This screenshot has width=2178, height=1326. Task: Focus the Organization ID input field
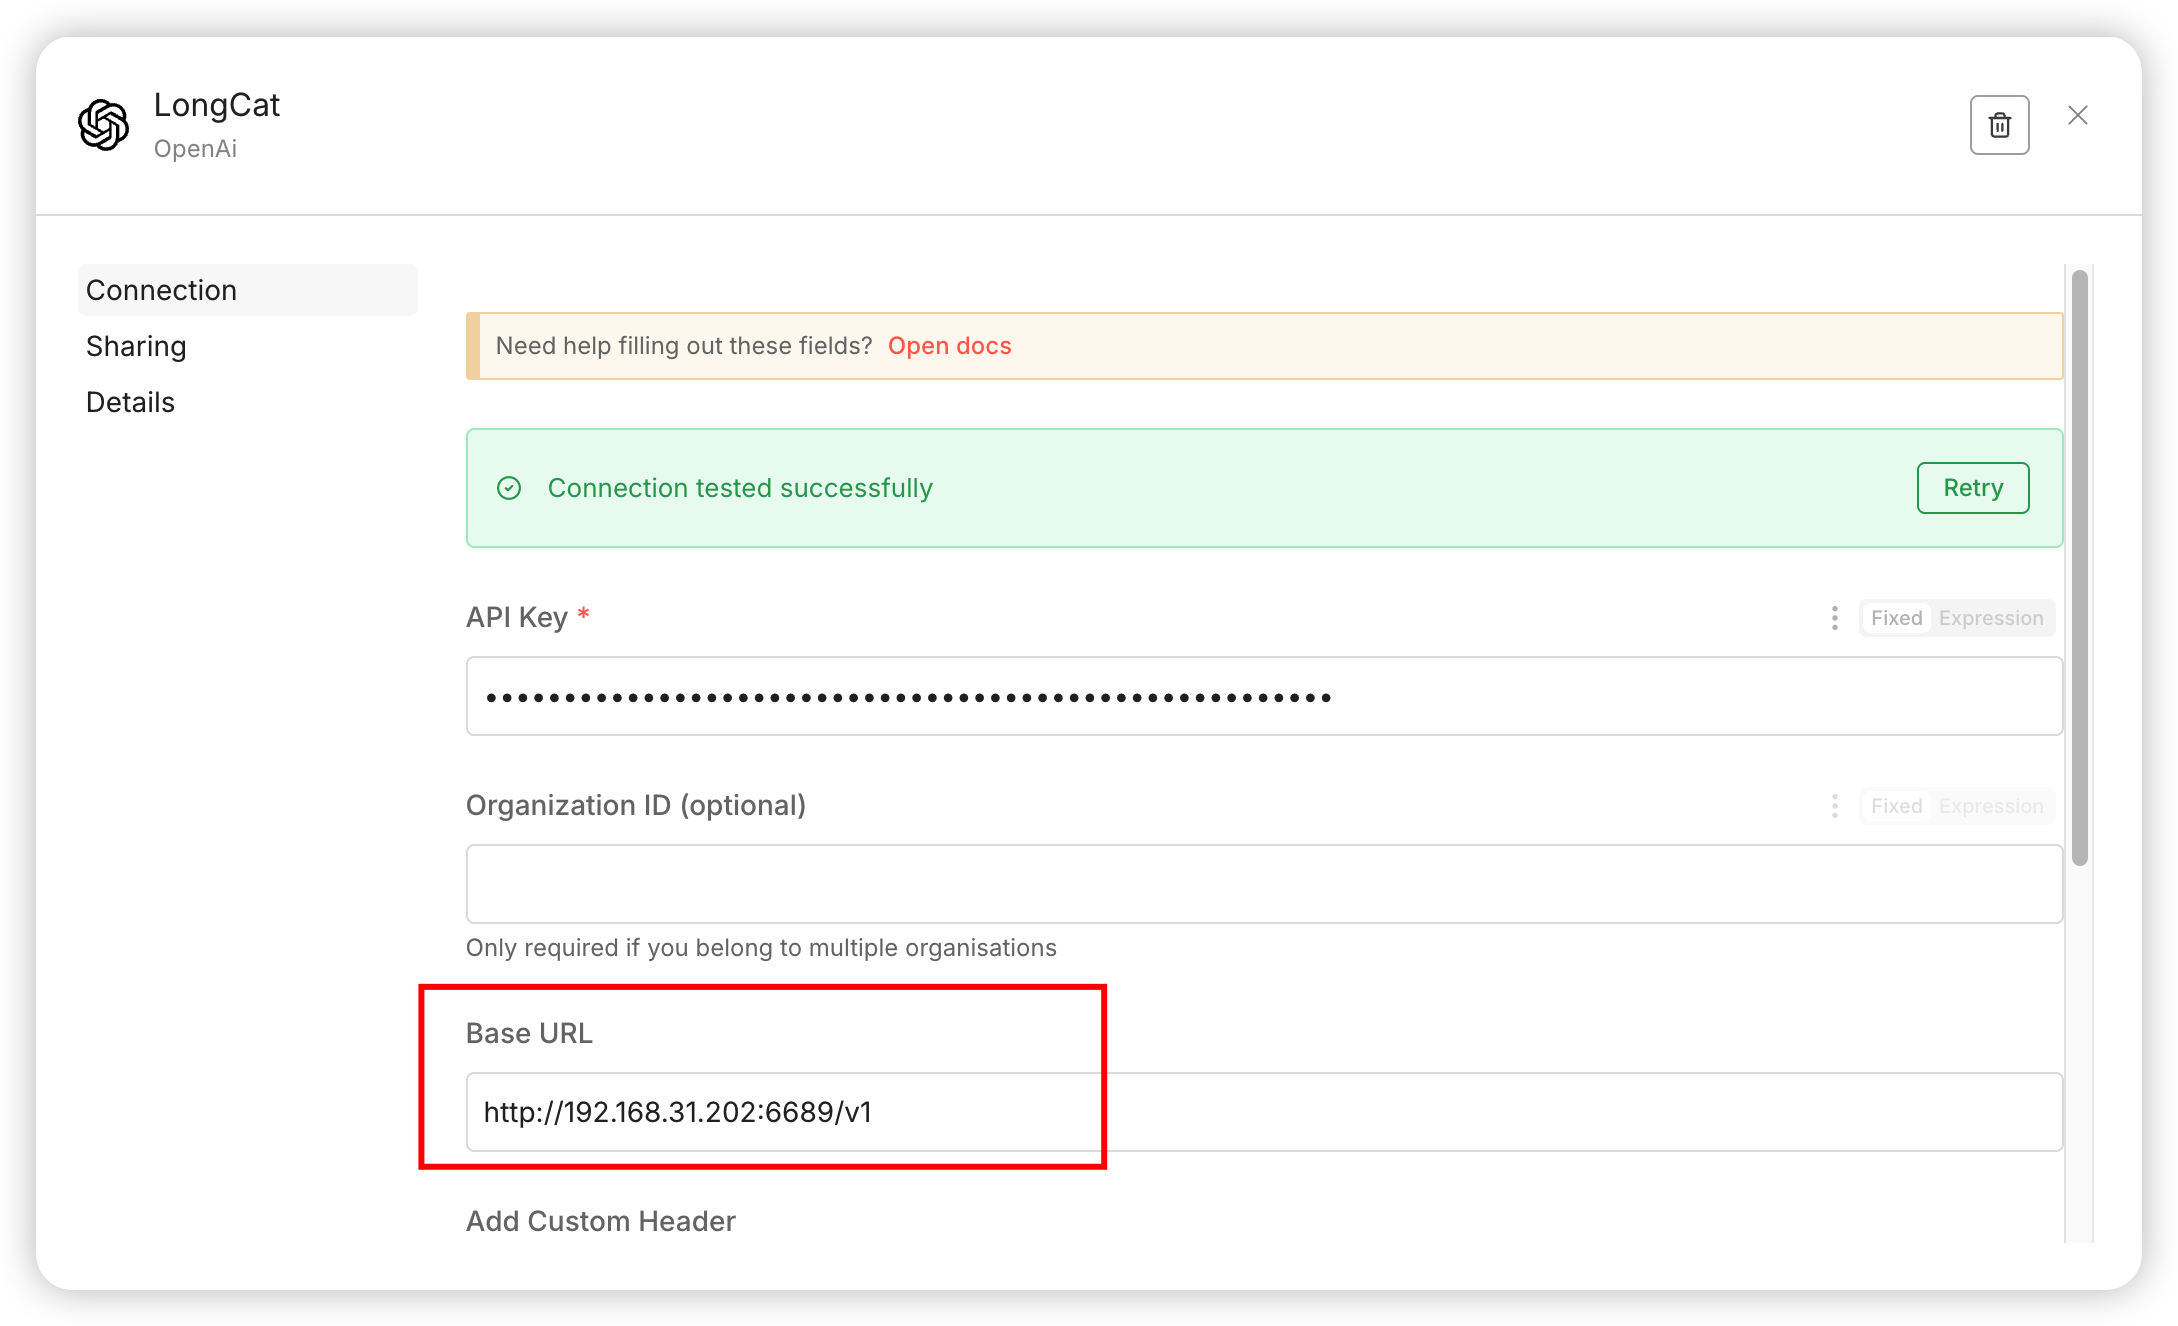(1264, 884)
